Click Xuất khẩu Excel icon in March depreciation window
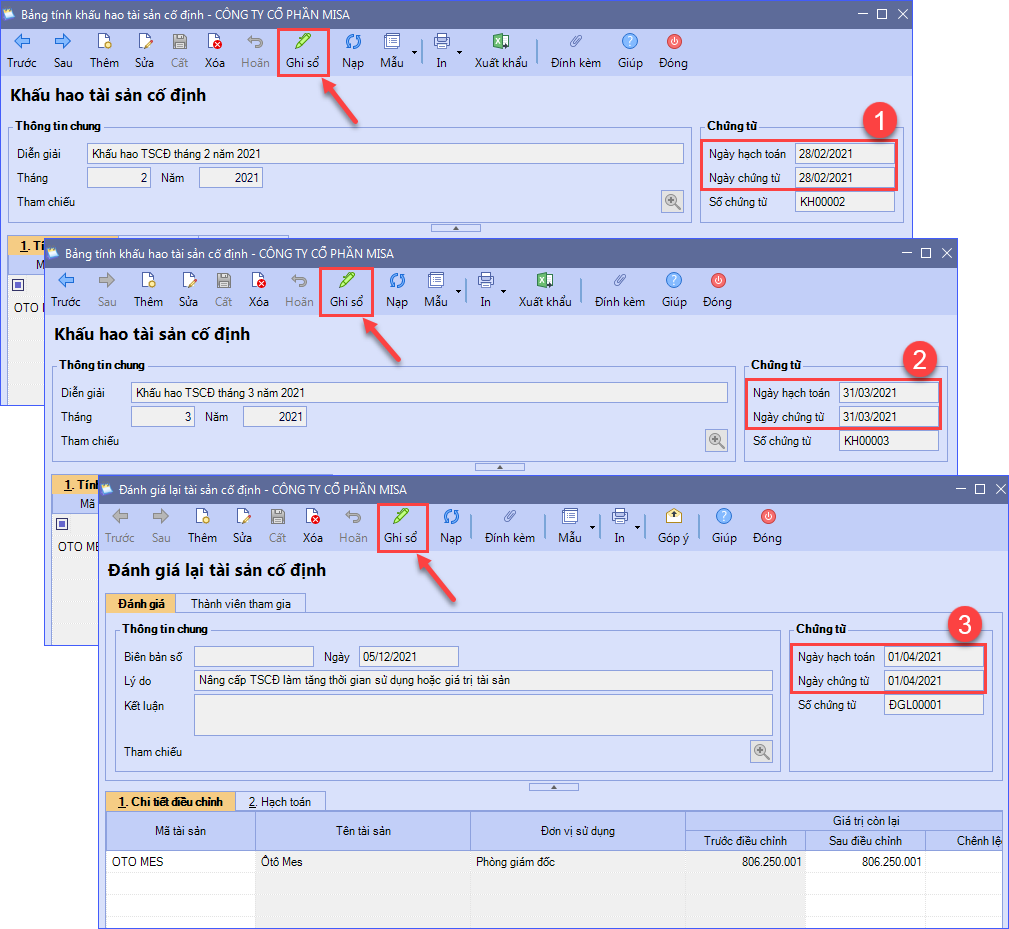This screenshot has width=1009, height=929. tap(544, 290)
